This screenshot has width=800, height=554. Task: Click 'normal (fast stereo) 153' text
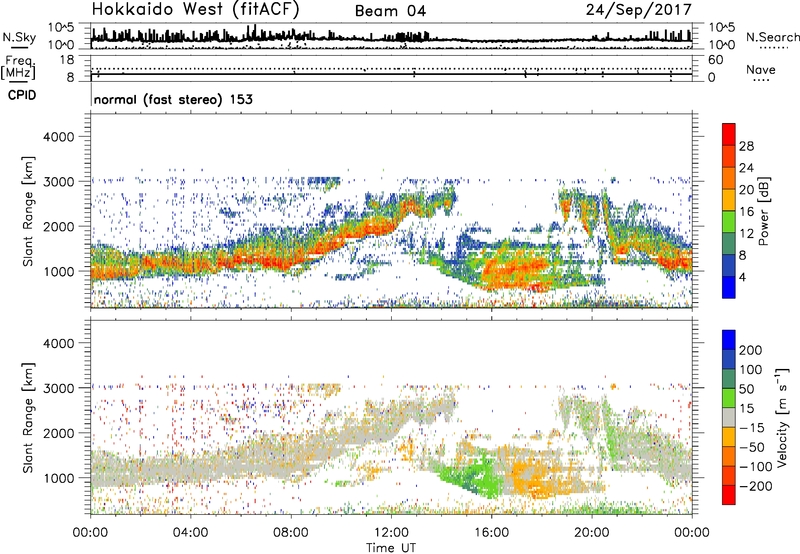173,99
